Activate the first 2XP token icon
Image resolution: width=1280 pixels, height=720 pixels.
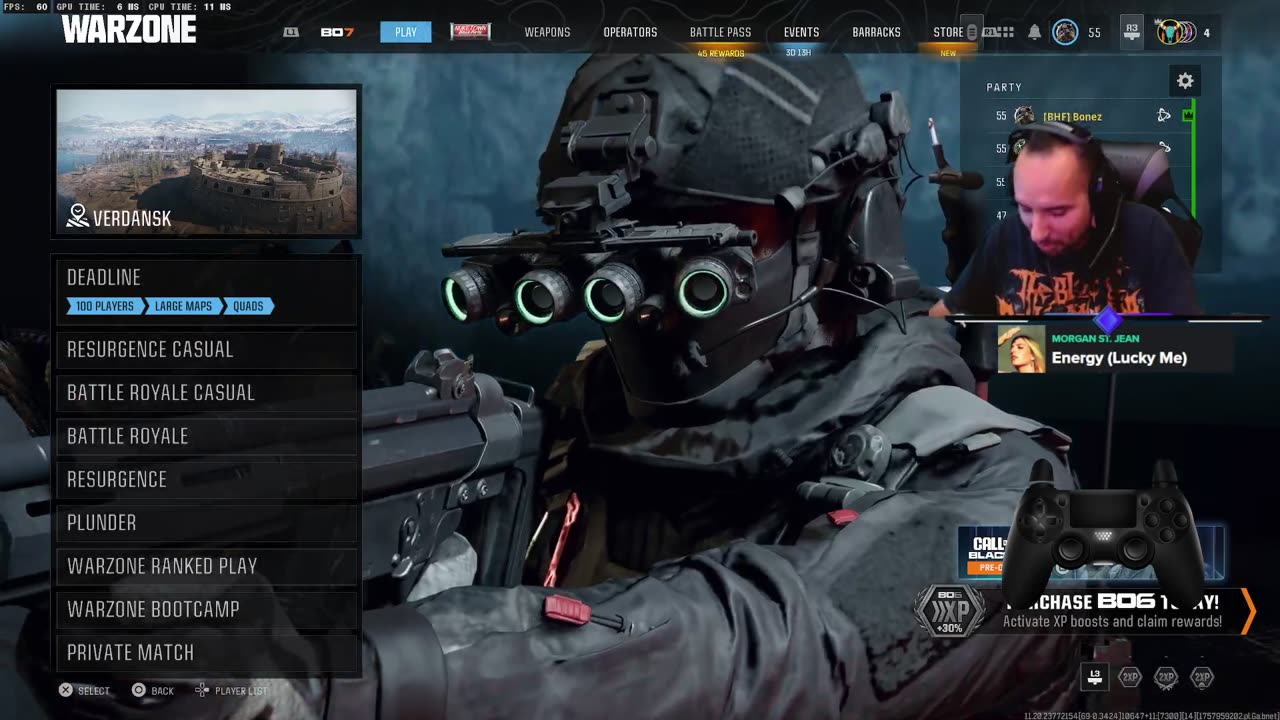pos(1130,677)
